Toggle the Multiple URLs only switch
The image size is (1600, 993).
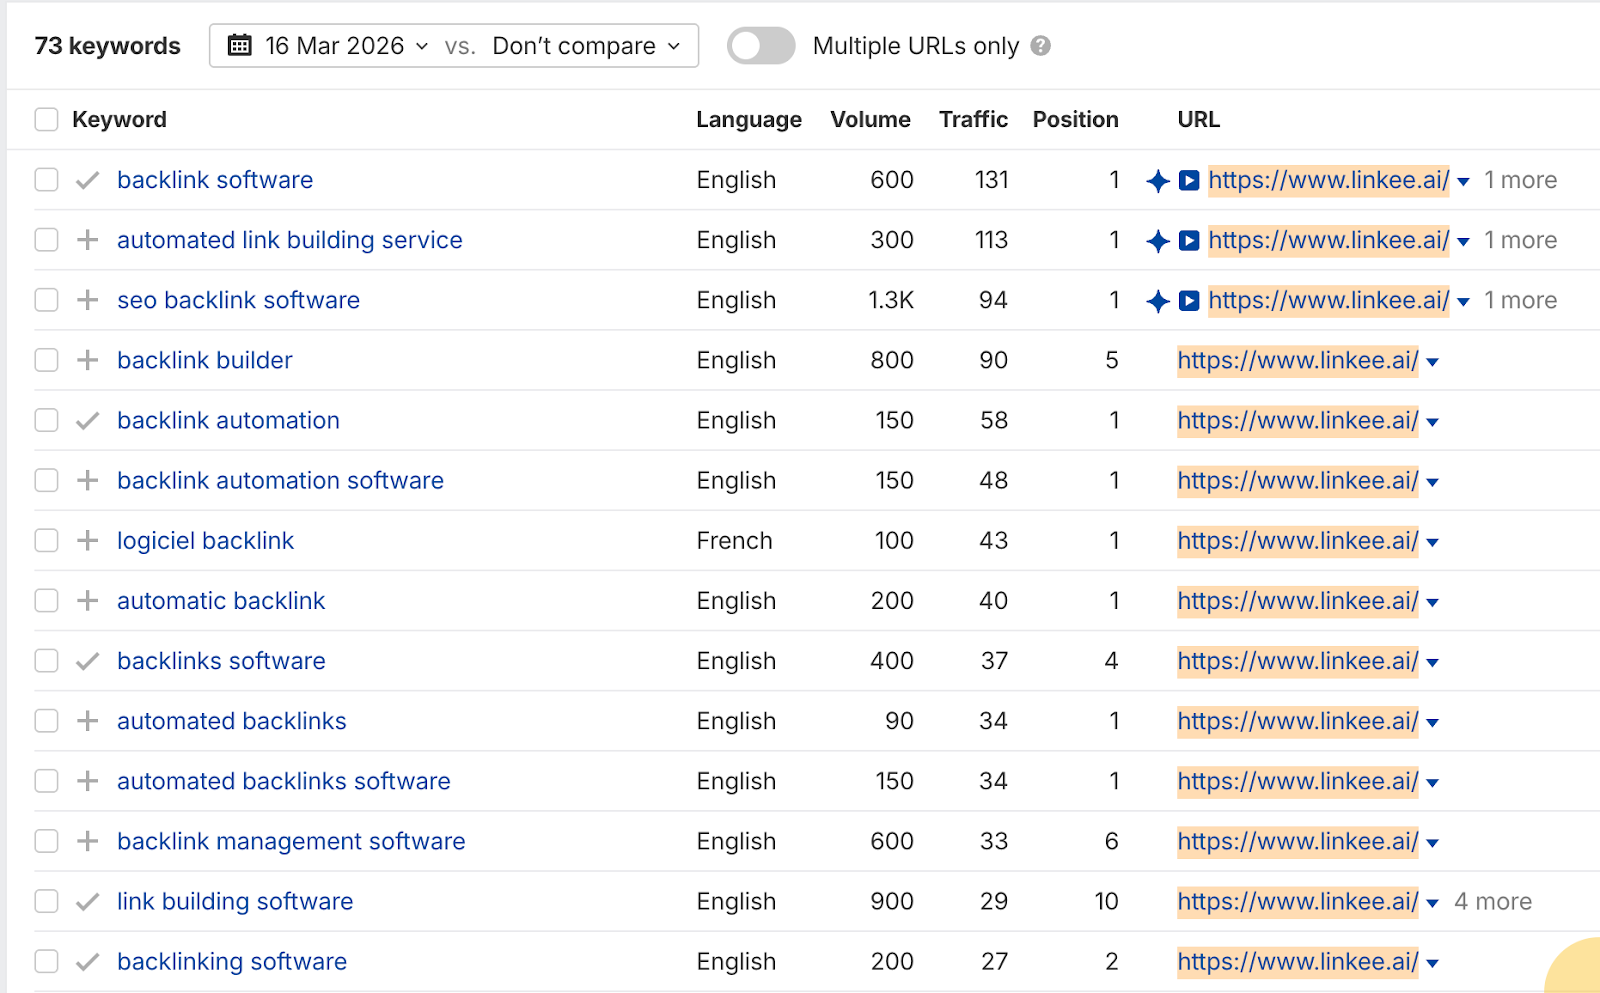click(761, 46)
